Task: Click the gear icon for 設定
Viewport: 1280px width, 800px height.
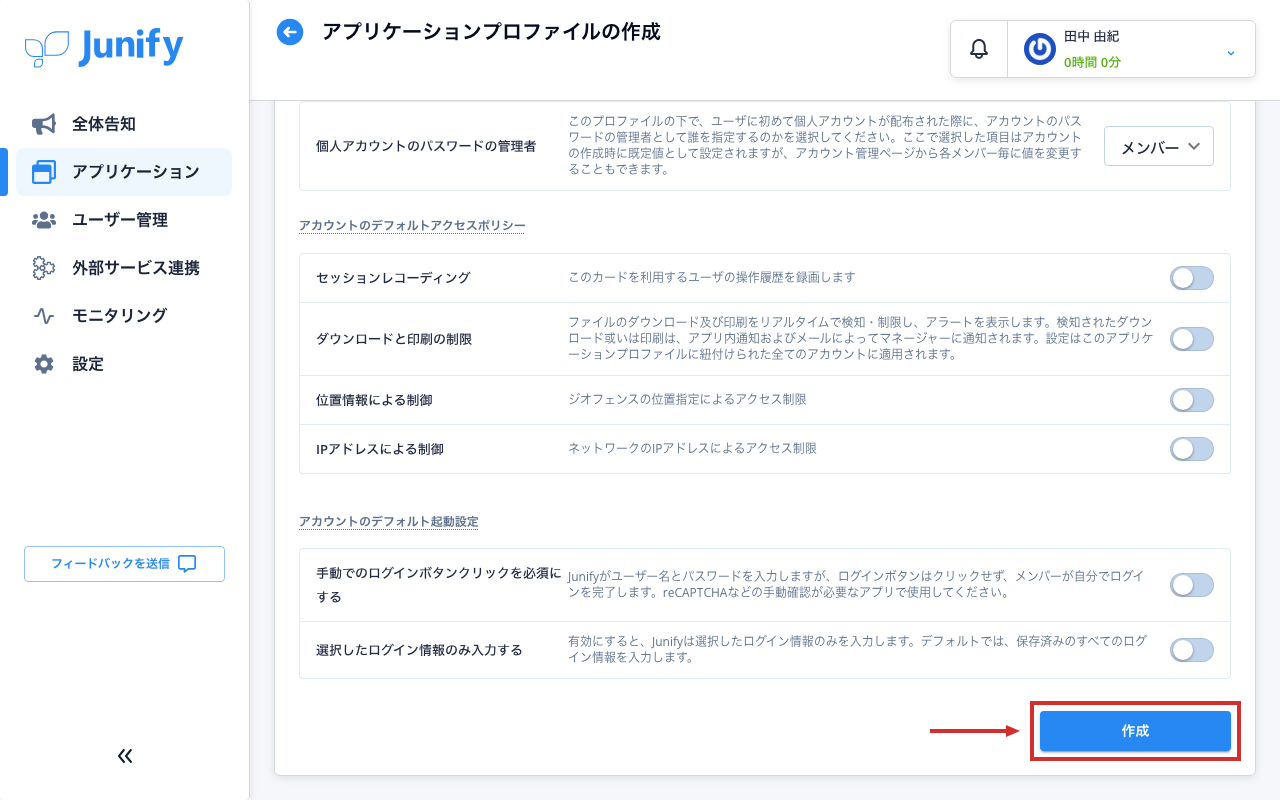Action: point(43,364)
